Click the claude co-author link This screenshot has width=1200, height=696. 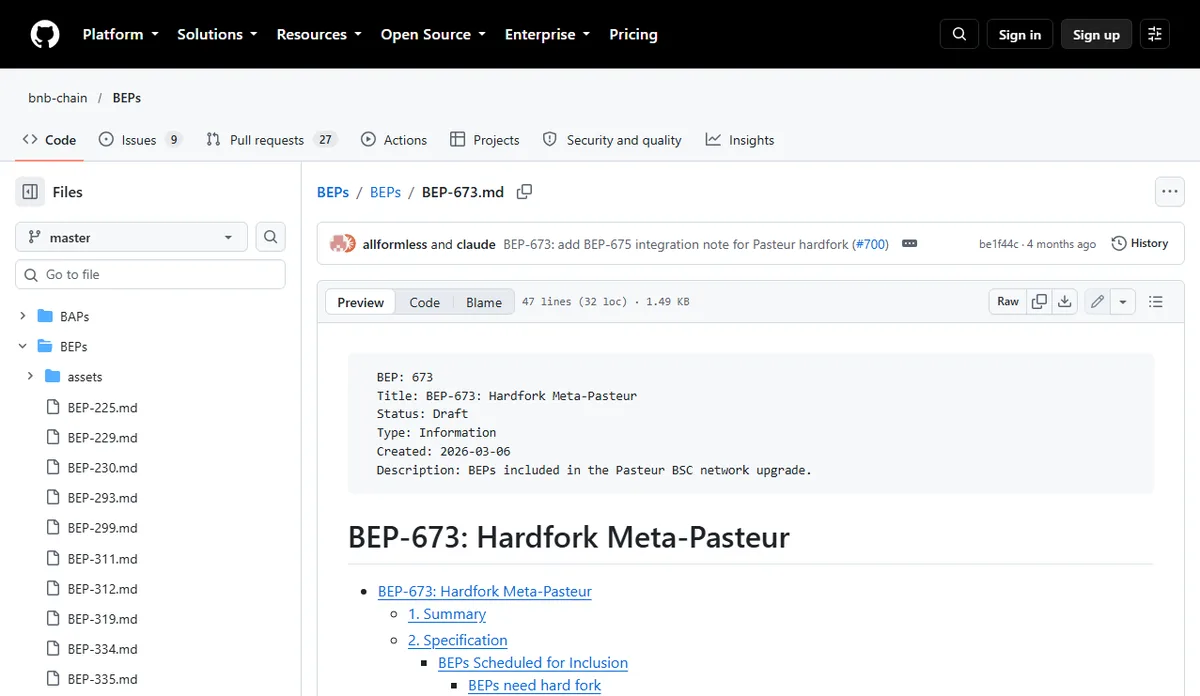tap(476, 243)
